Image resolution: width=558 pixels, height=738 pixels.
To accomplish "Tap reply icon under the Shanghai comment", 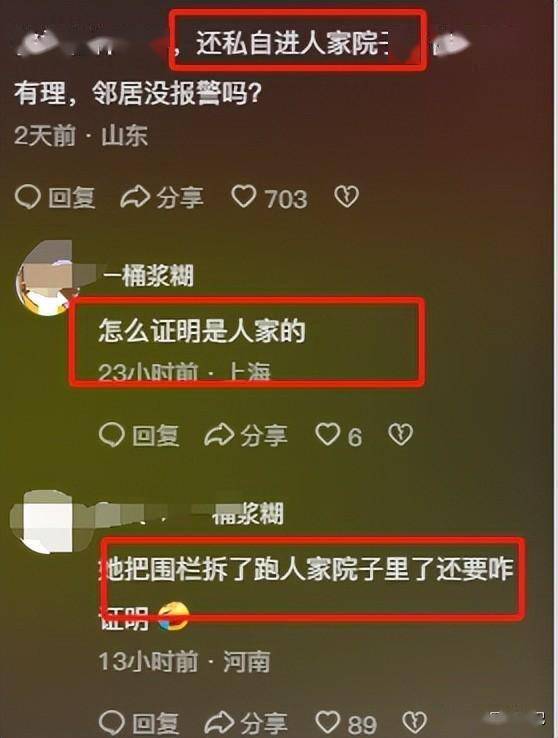I will pos(112,434).
